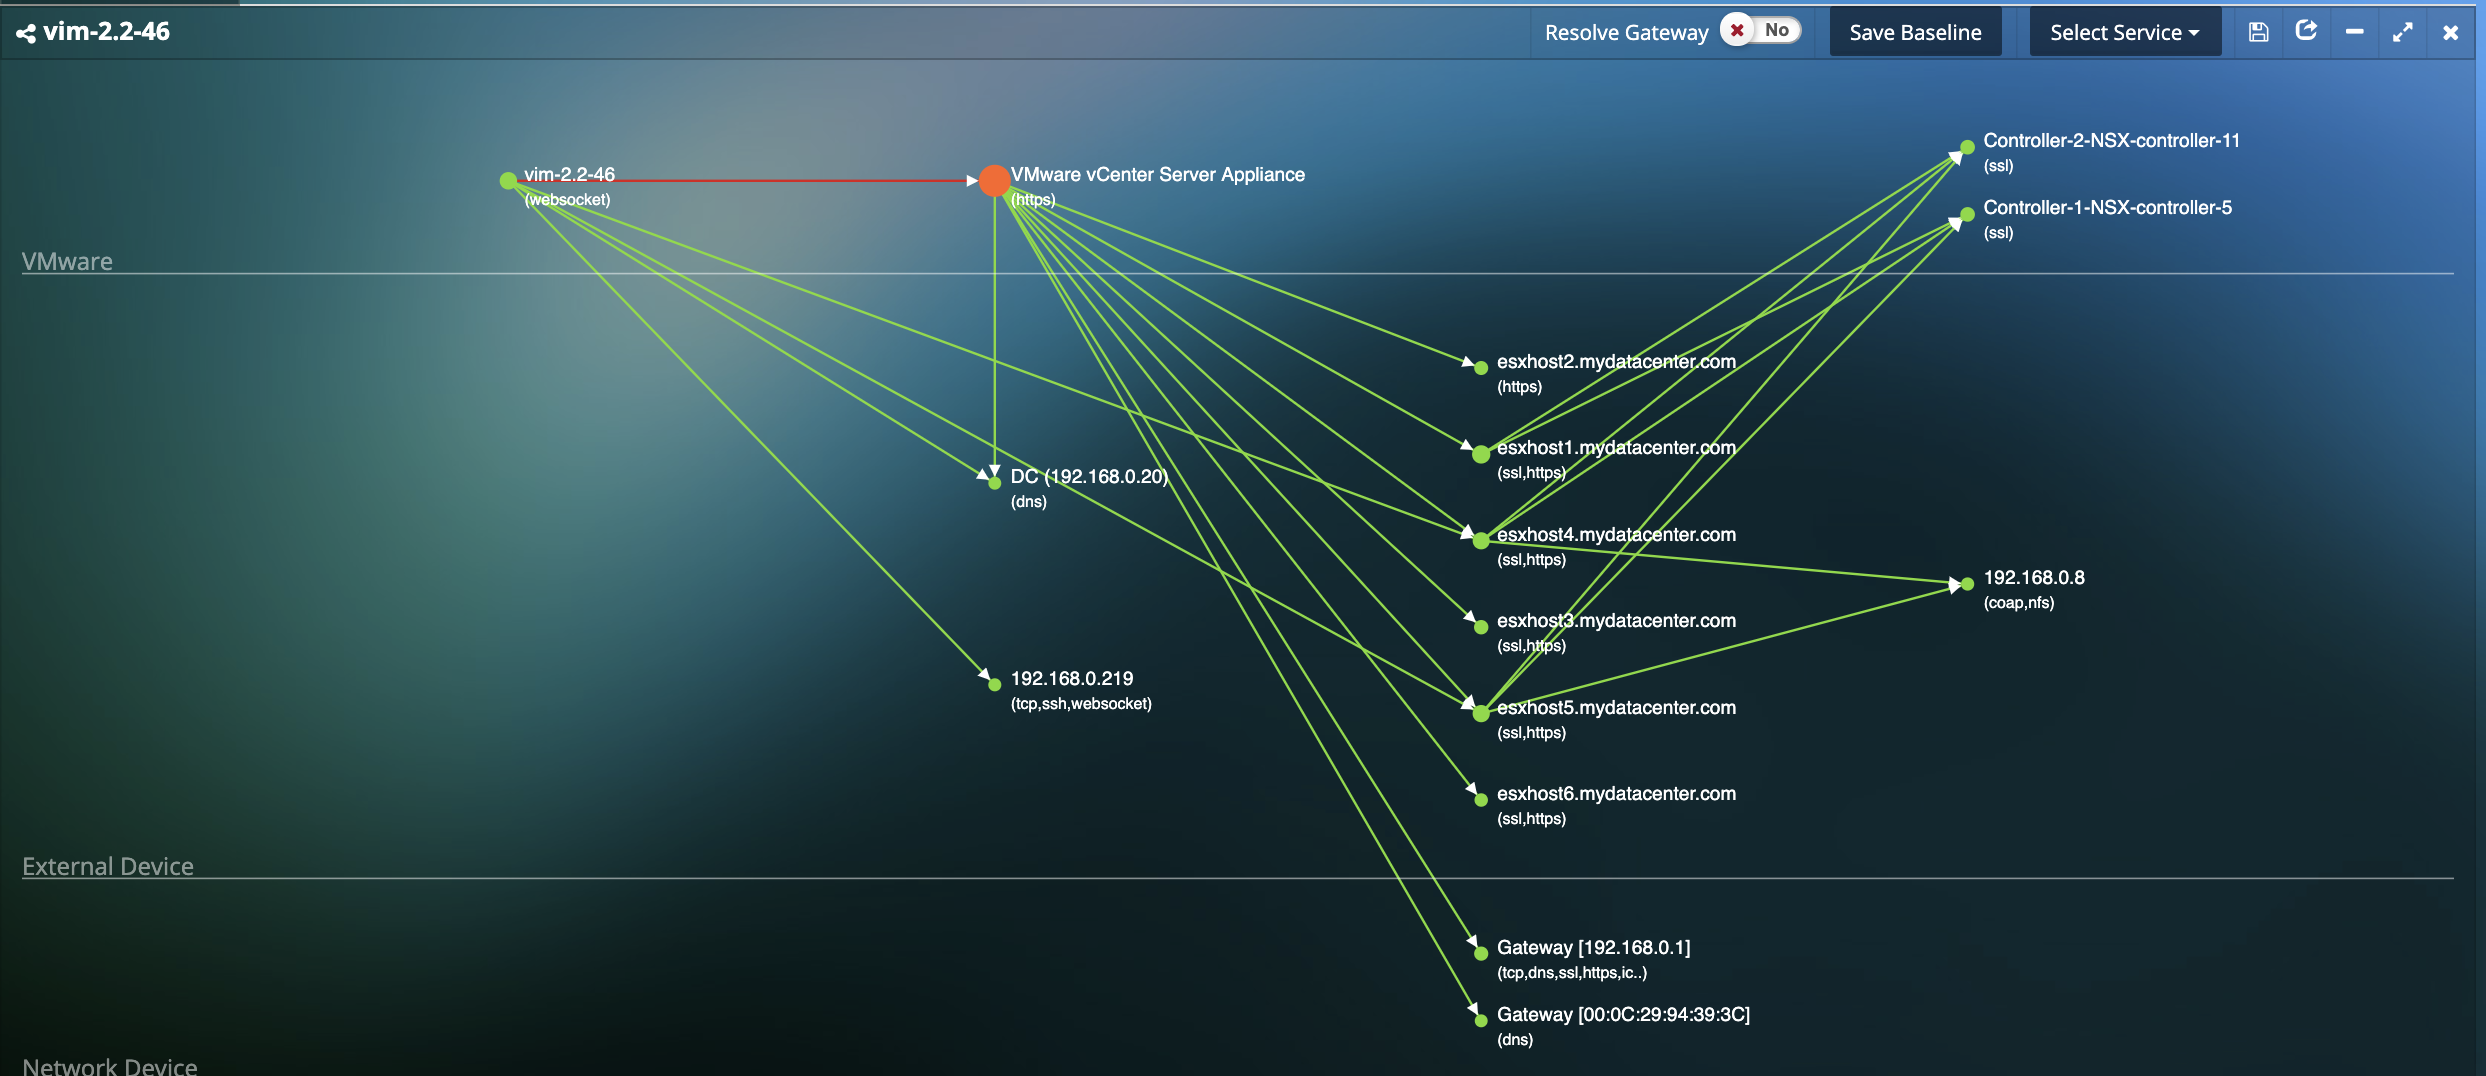Viewport: 2486px width, 1076px height.
Task: Click the export icon next to the save icon
Action: (x=2306, y=31)
